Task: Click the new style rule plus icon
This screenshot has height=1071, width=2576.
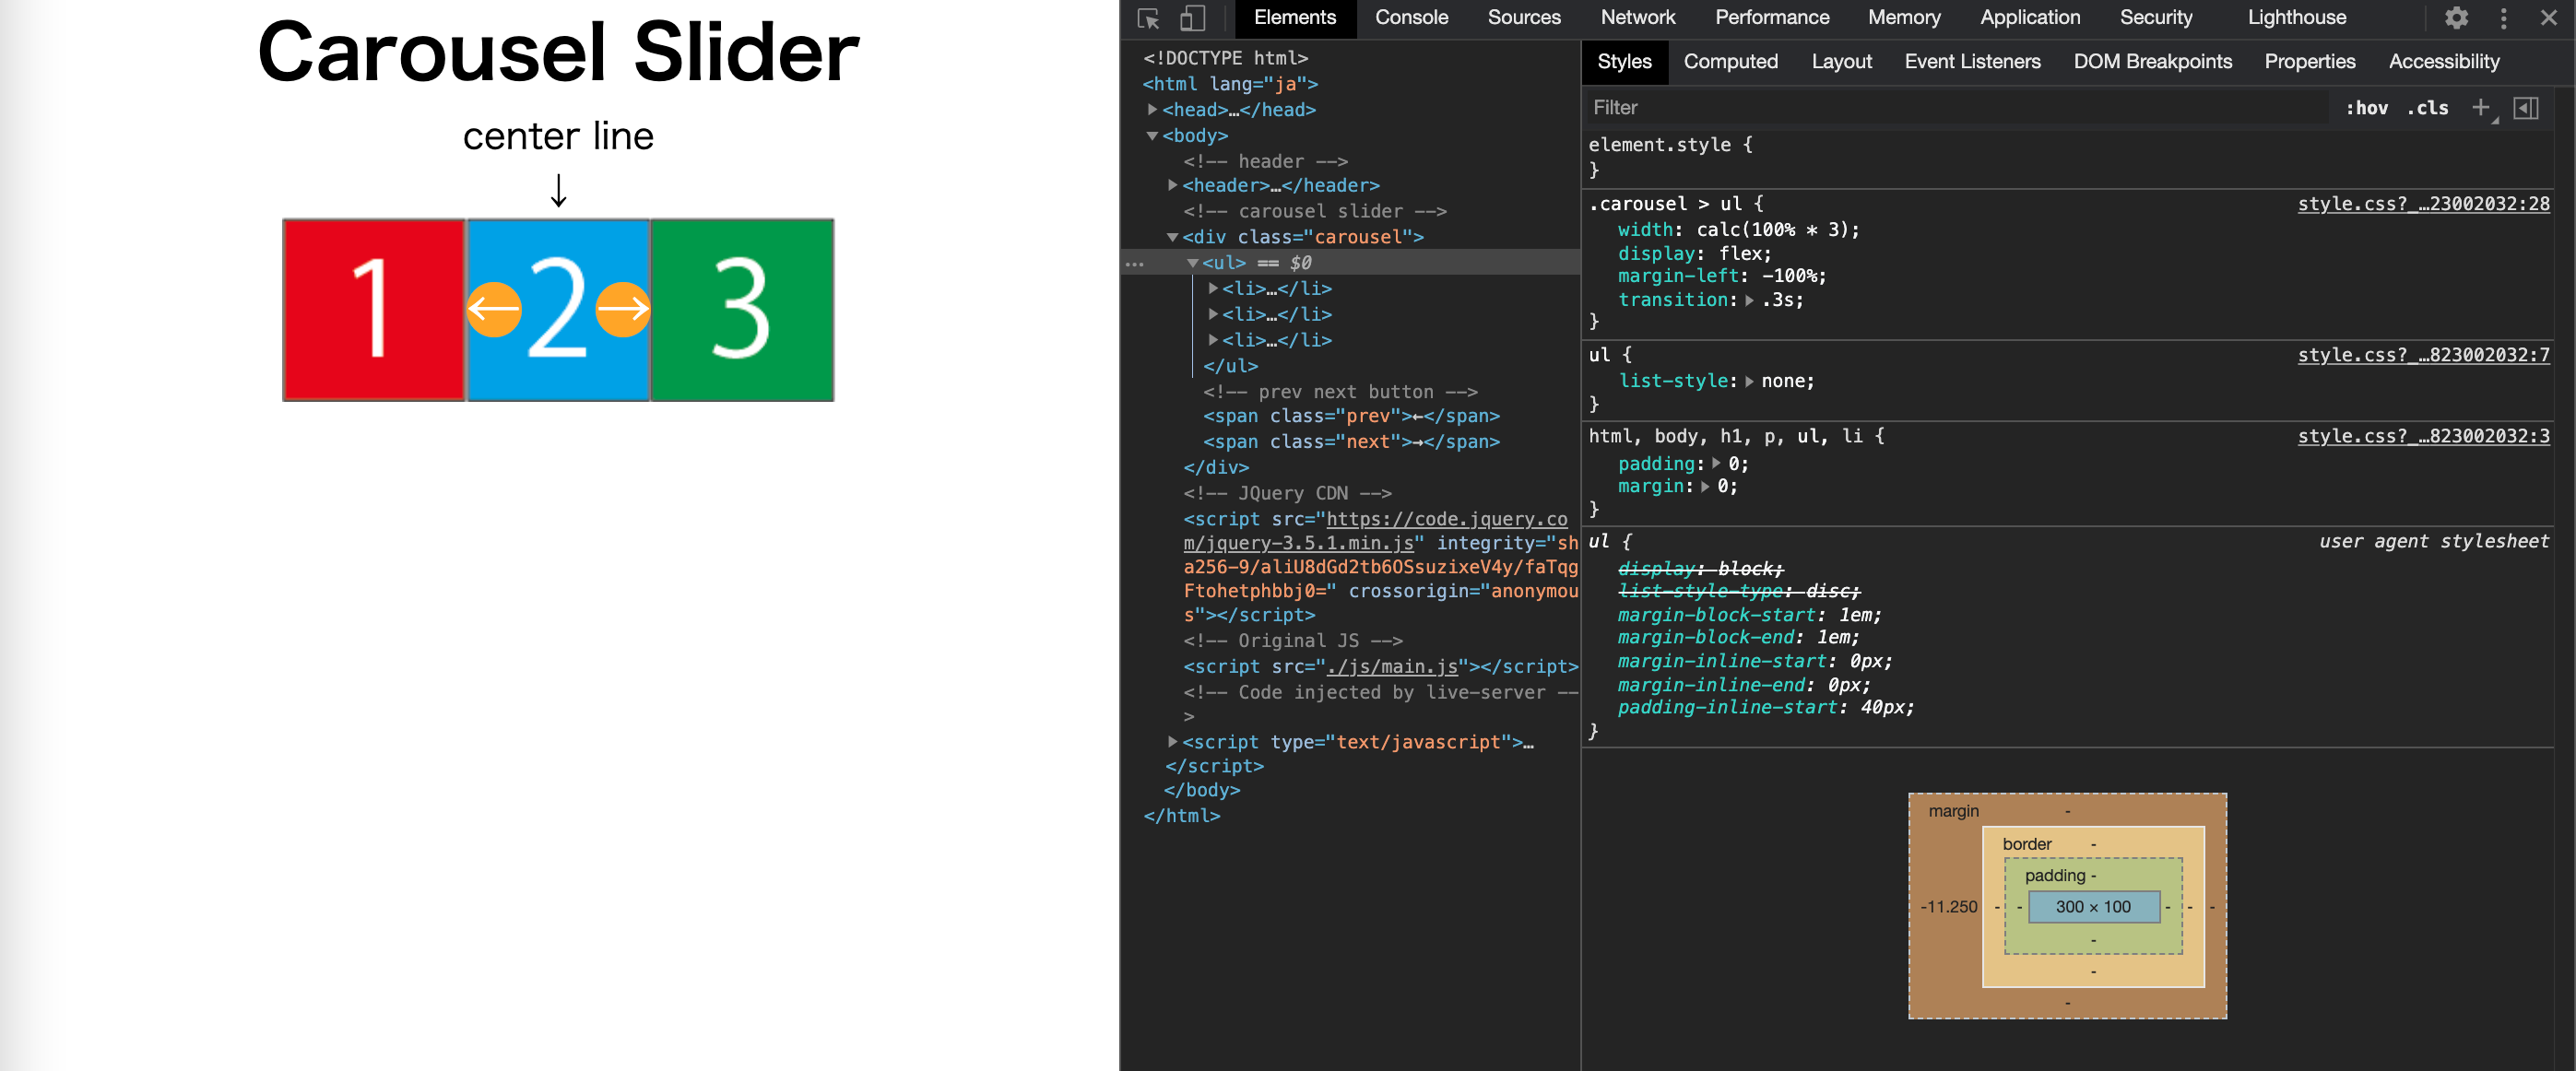Action: 2480,107
